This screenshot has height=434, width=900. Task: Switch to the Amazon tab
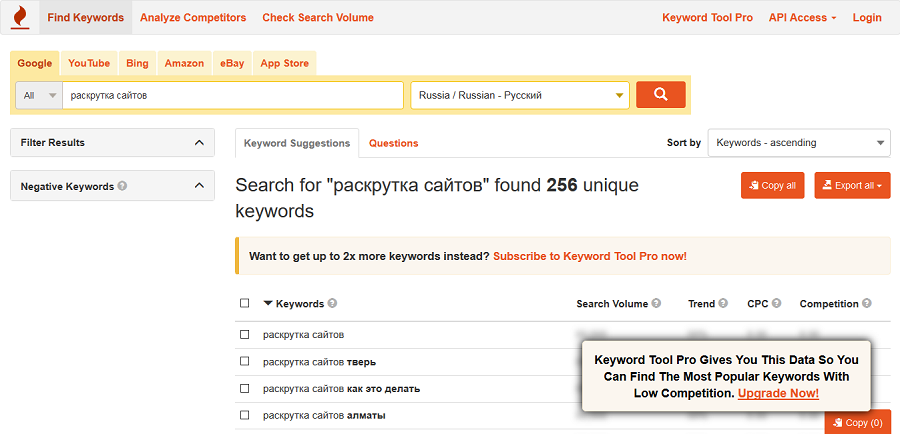[x=184, y=63]
